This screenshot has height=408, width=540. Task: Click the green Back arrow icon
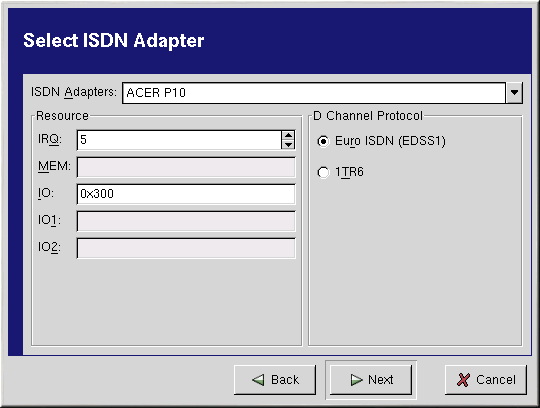click(x=258, y=380)
